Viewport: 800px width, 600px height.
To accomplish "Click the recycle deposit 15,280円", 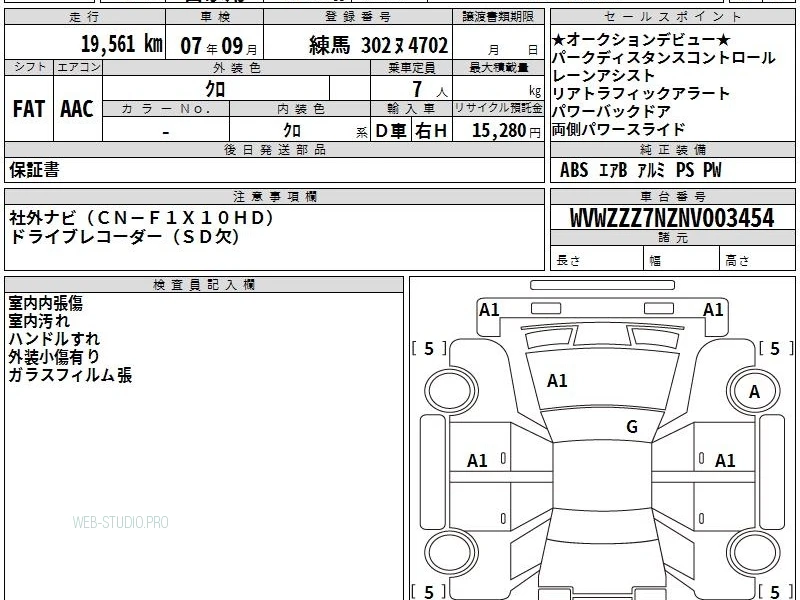I will tap(506, 131).
